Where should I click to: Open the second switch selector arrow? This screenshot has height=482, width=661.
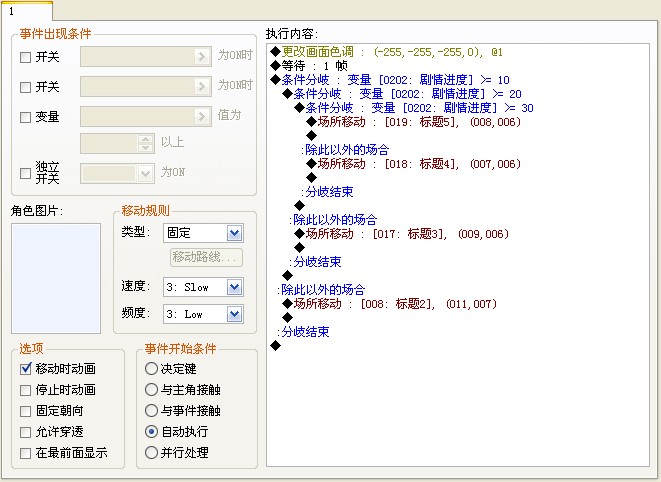[202, 86]
